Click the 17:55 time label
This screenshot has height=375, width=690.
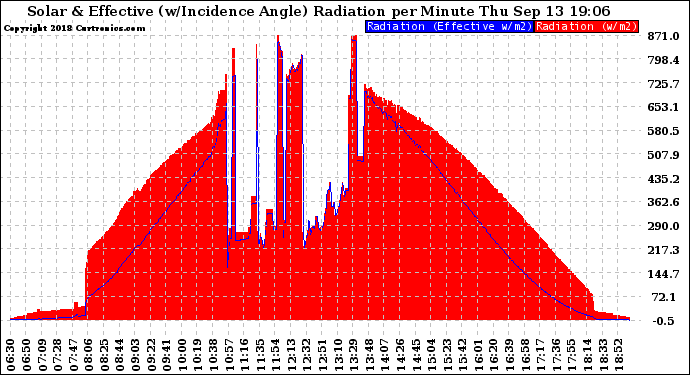coord(572,355)
